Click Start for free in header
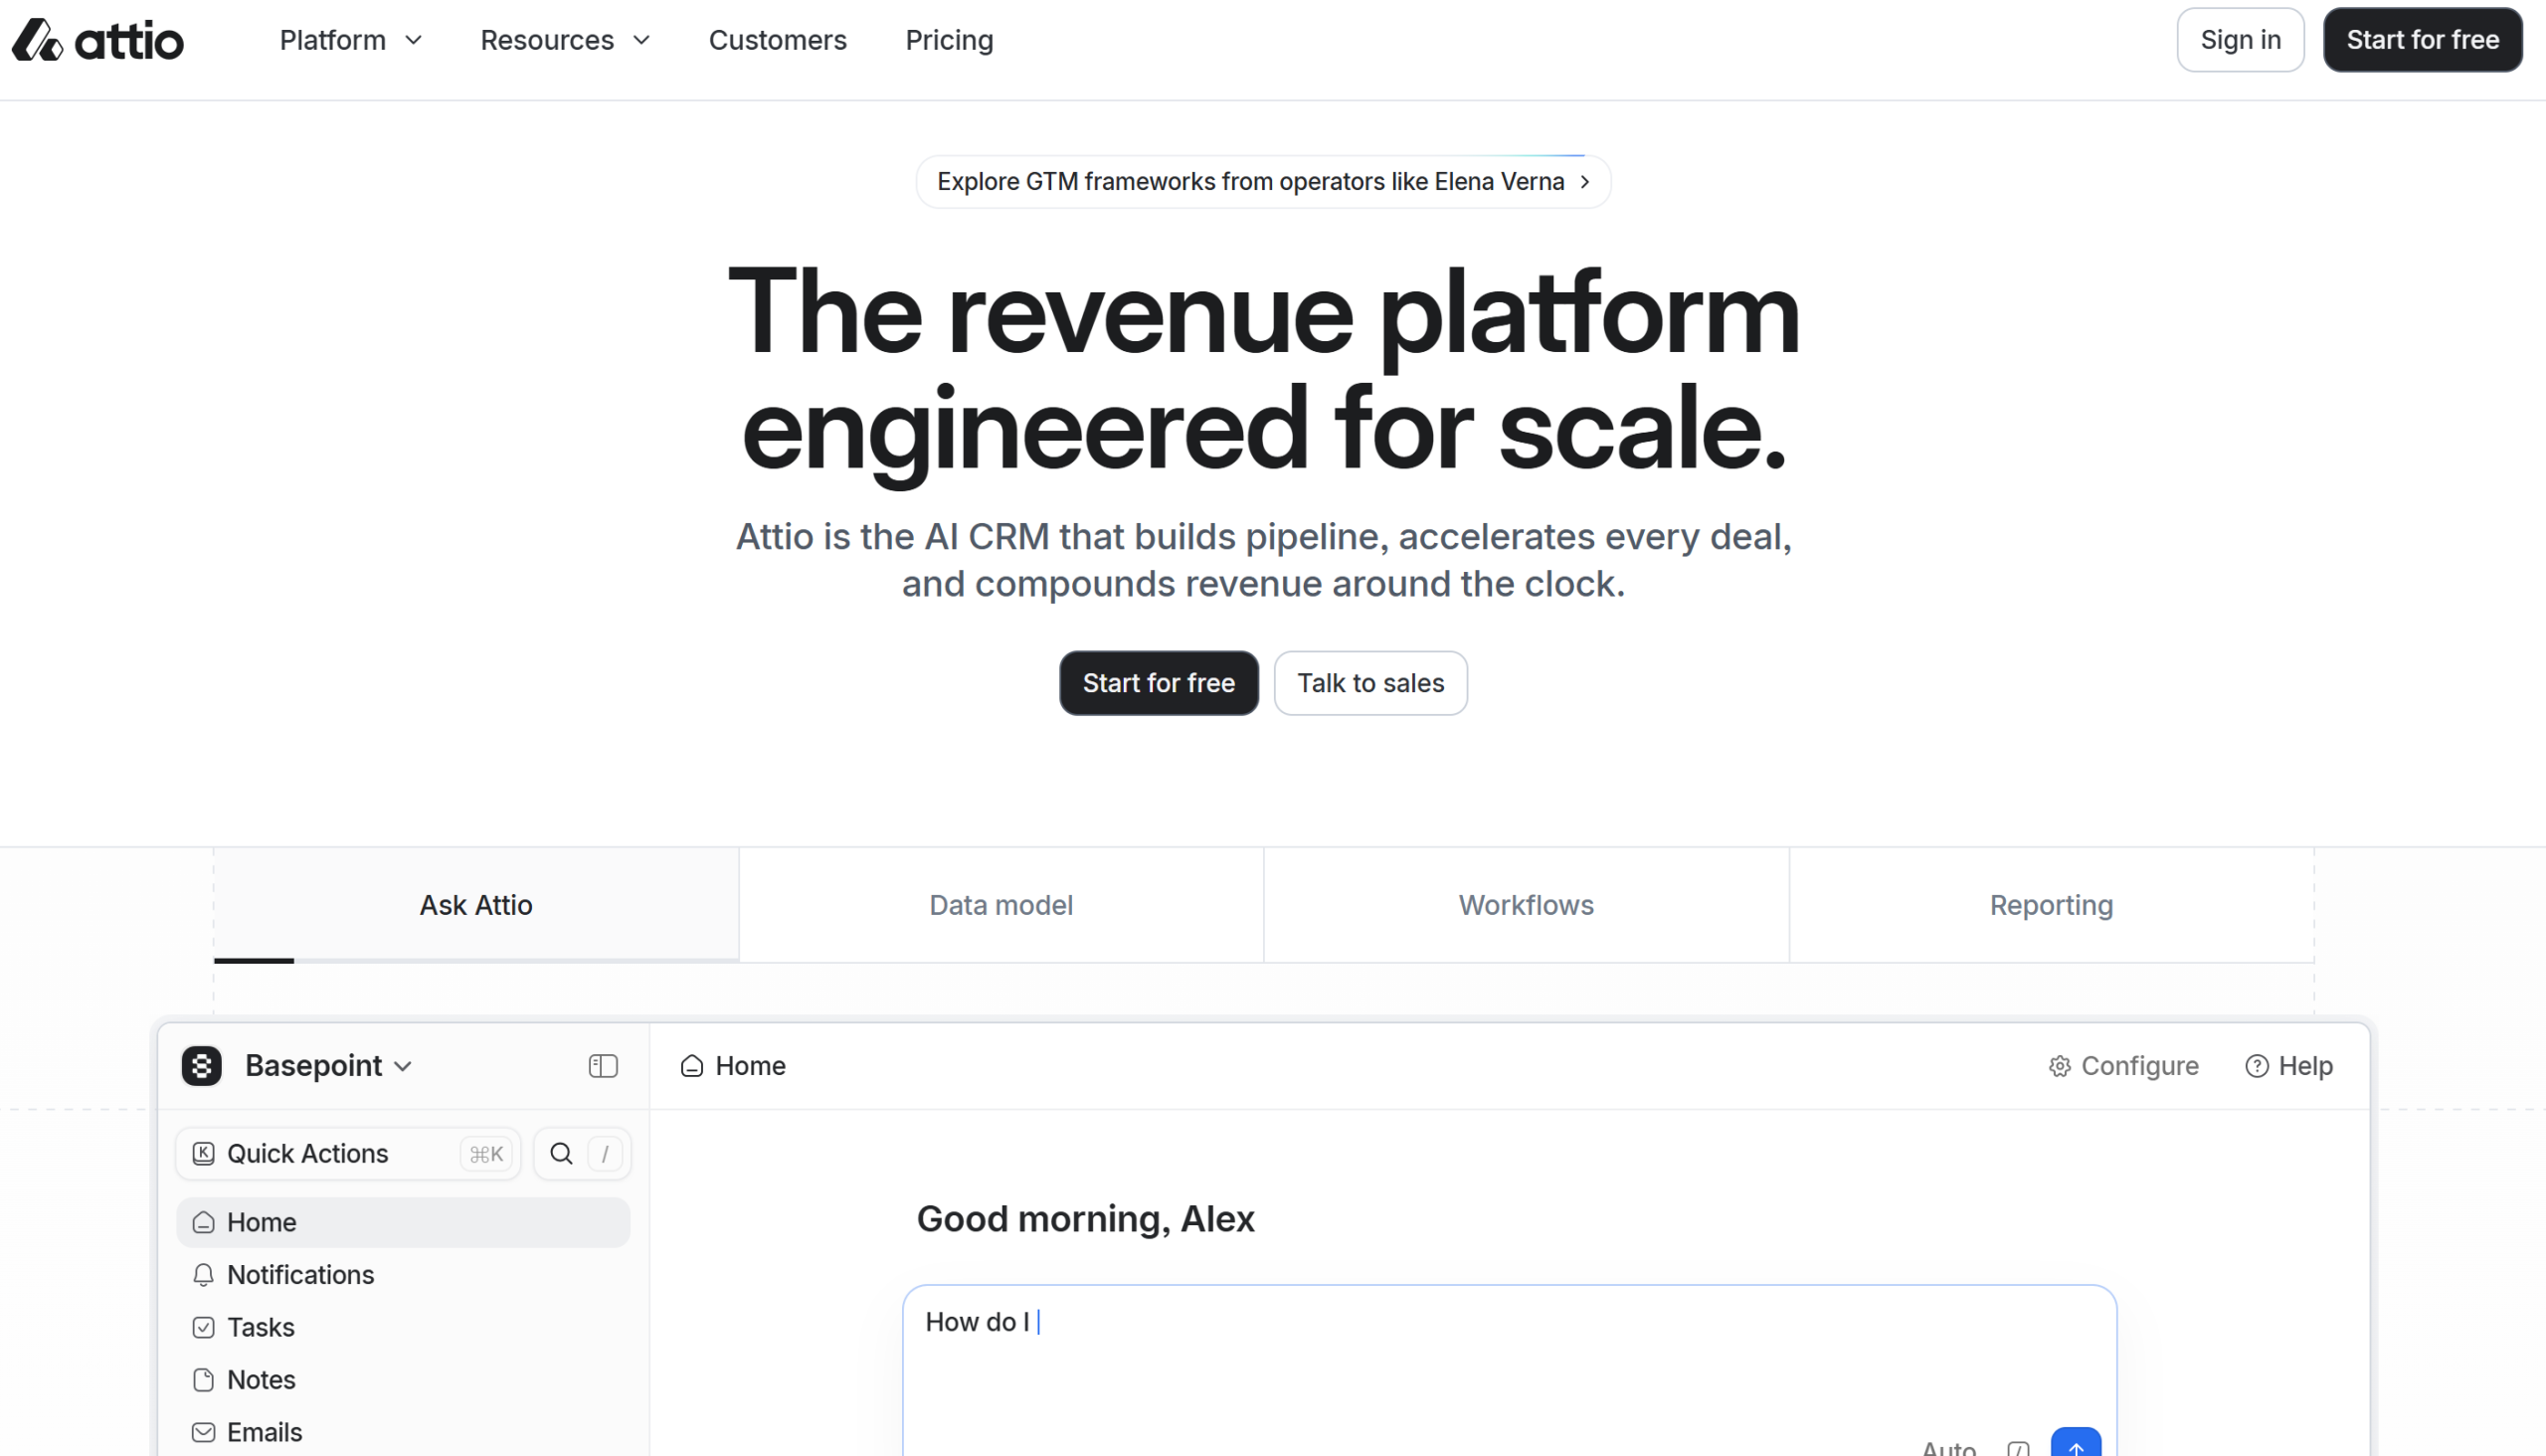The height and width of the screenshot is (1456, 2546). 2422,40
